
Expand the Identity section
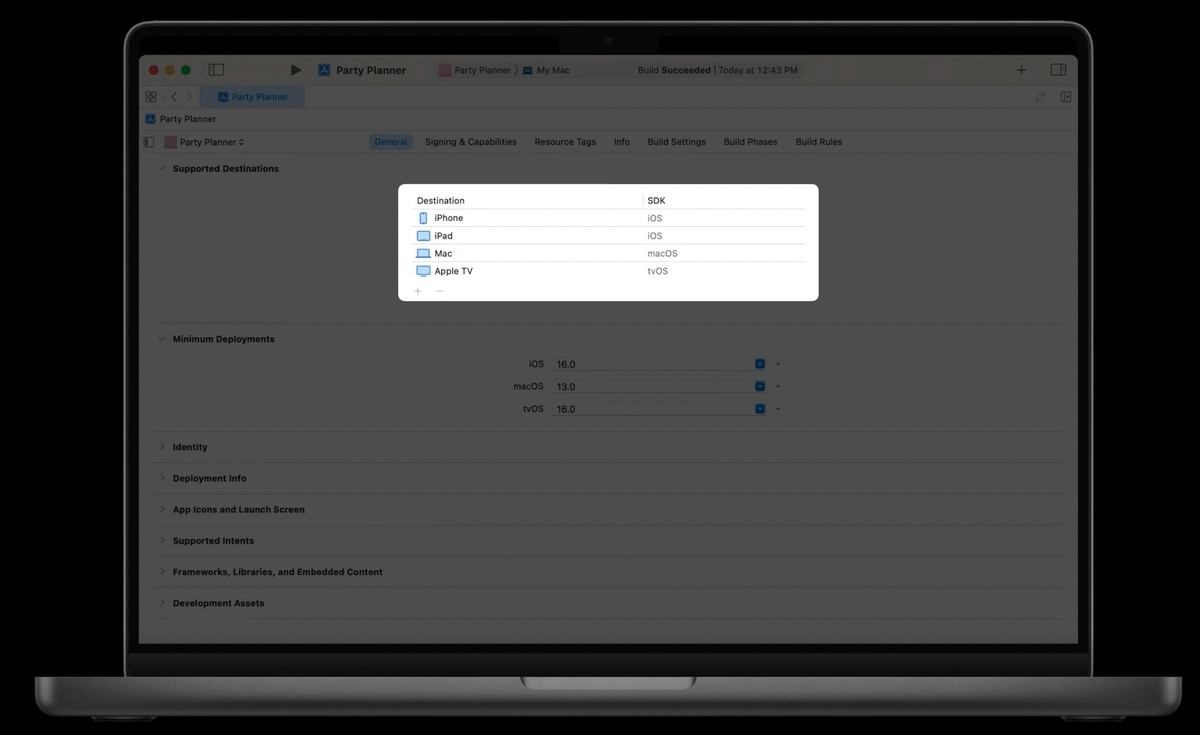point(162,447)
